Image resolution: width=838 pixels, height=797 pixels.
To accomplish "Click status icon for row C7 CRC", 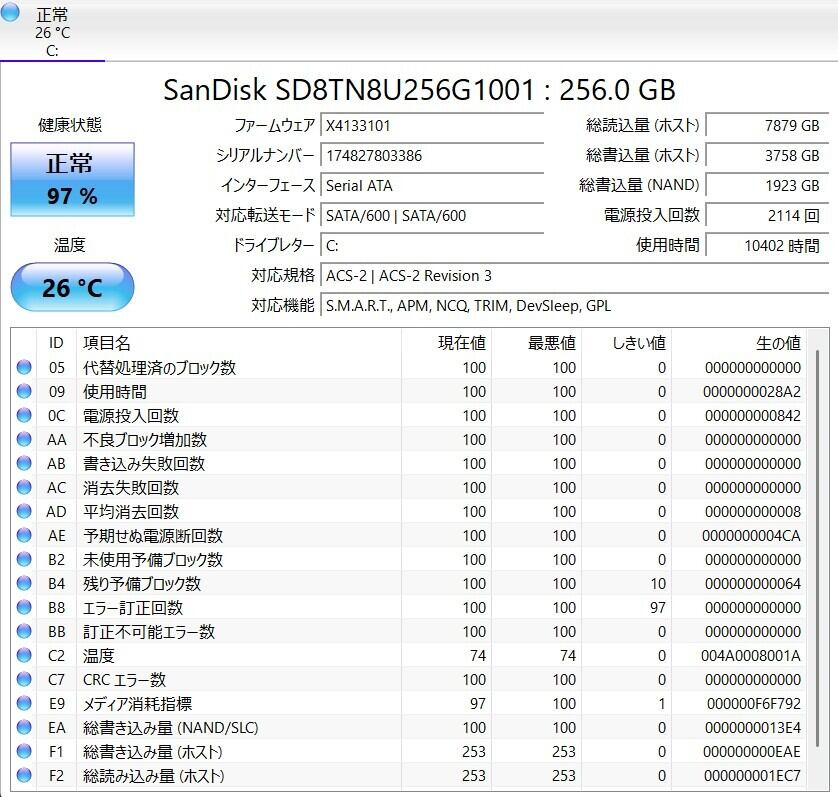I will point(24,679).
